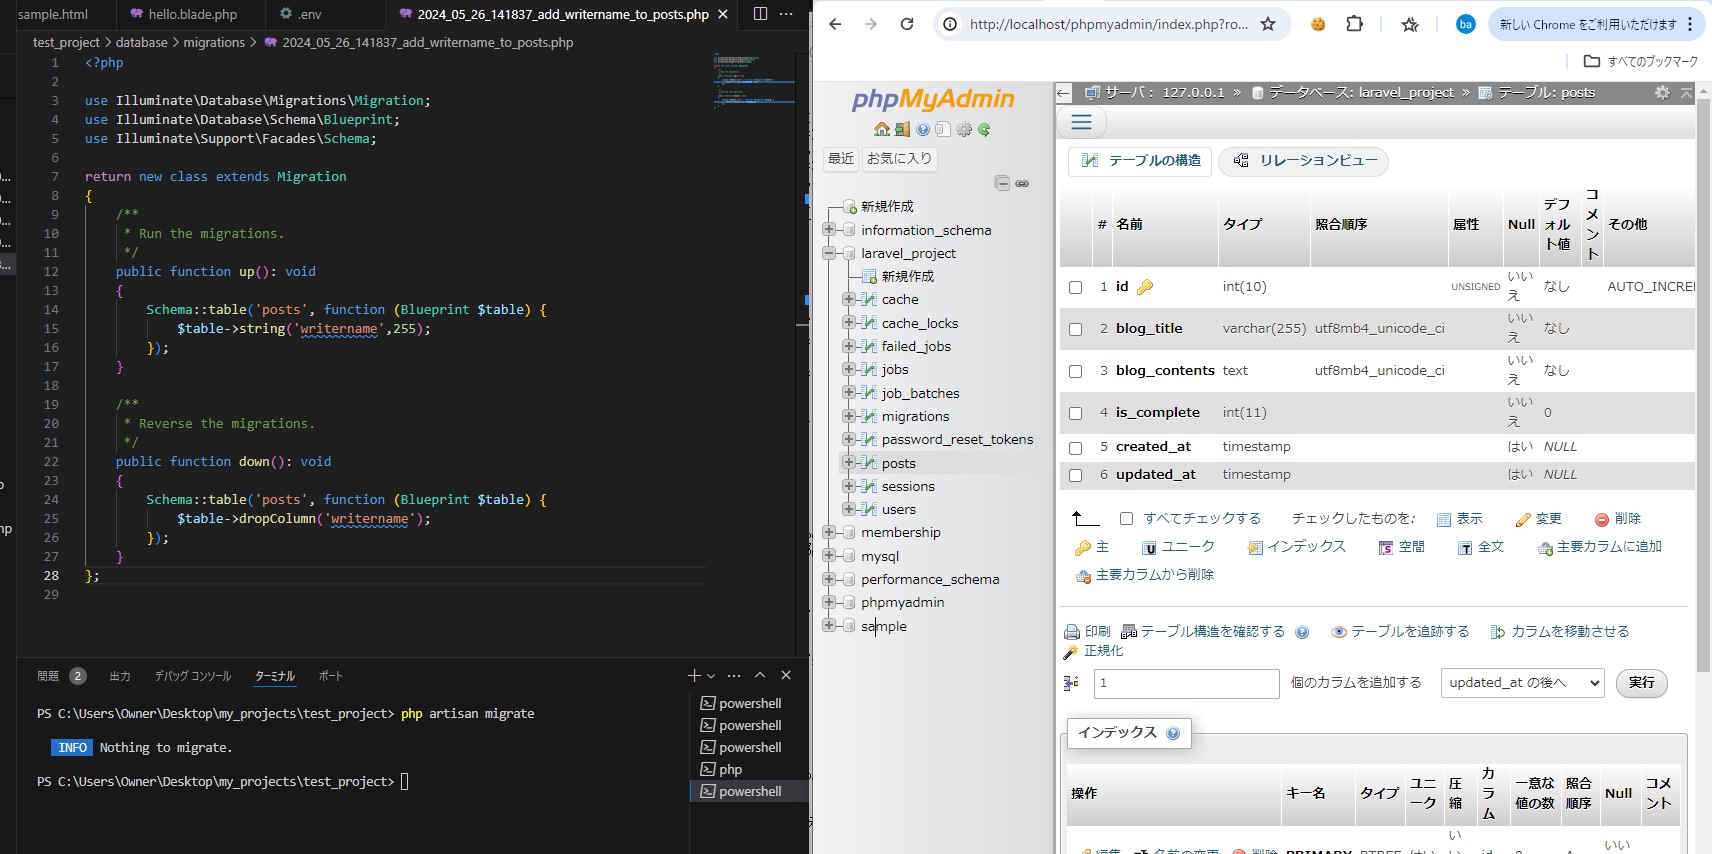The width and height of the screenshot is (1712, 854).
Task: Check the blog_title column checkbox
Action: point(1075,329)
